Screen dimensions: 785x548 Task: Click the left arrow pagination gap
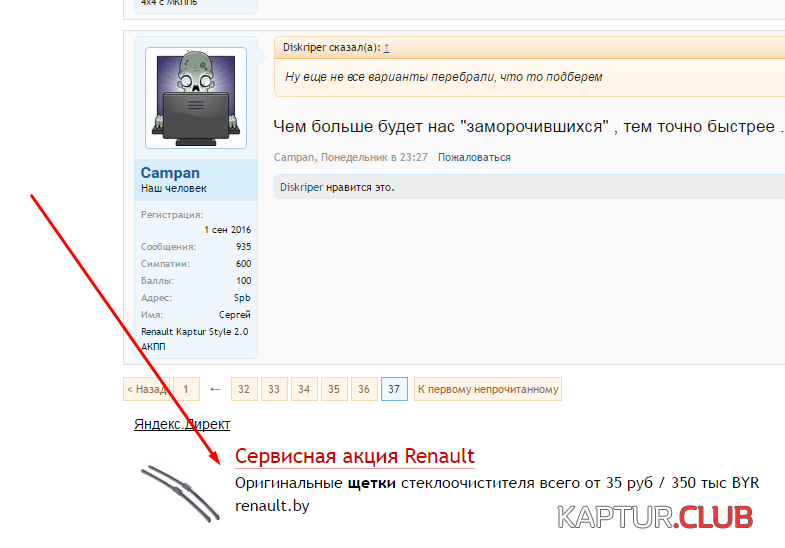tap(215, 389)
